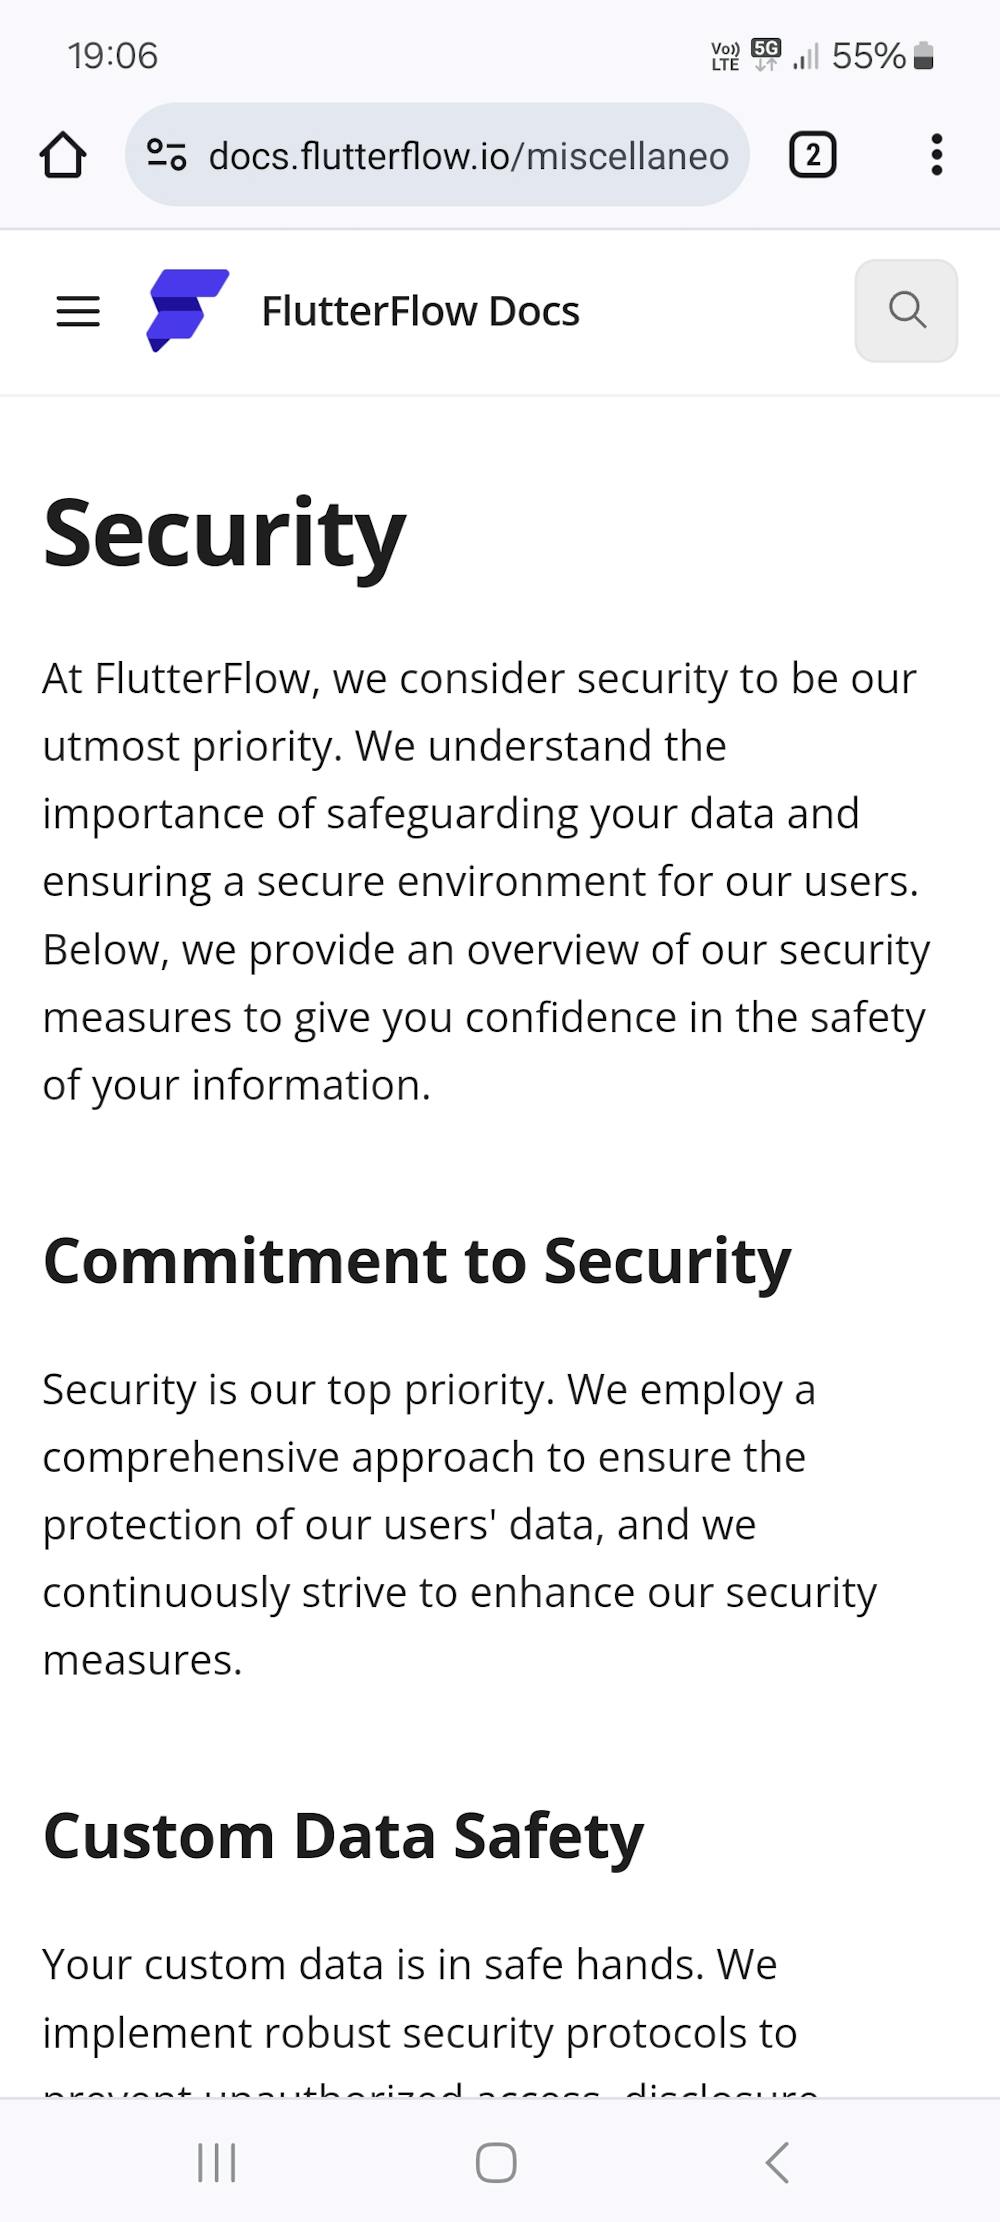Open the tab switcher showing 2 tabs
The height and width of the screenshot is (2222, 1000).
click(x=812, y=155)
